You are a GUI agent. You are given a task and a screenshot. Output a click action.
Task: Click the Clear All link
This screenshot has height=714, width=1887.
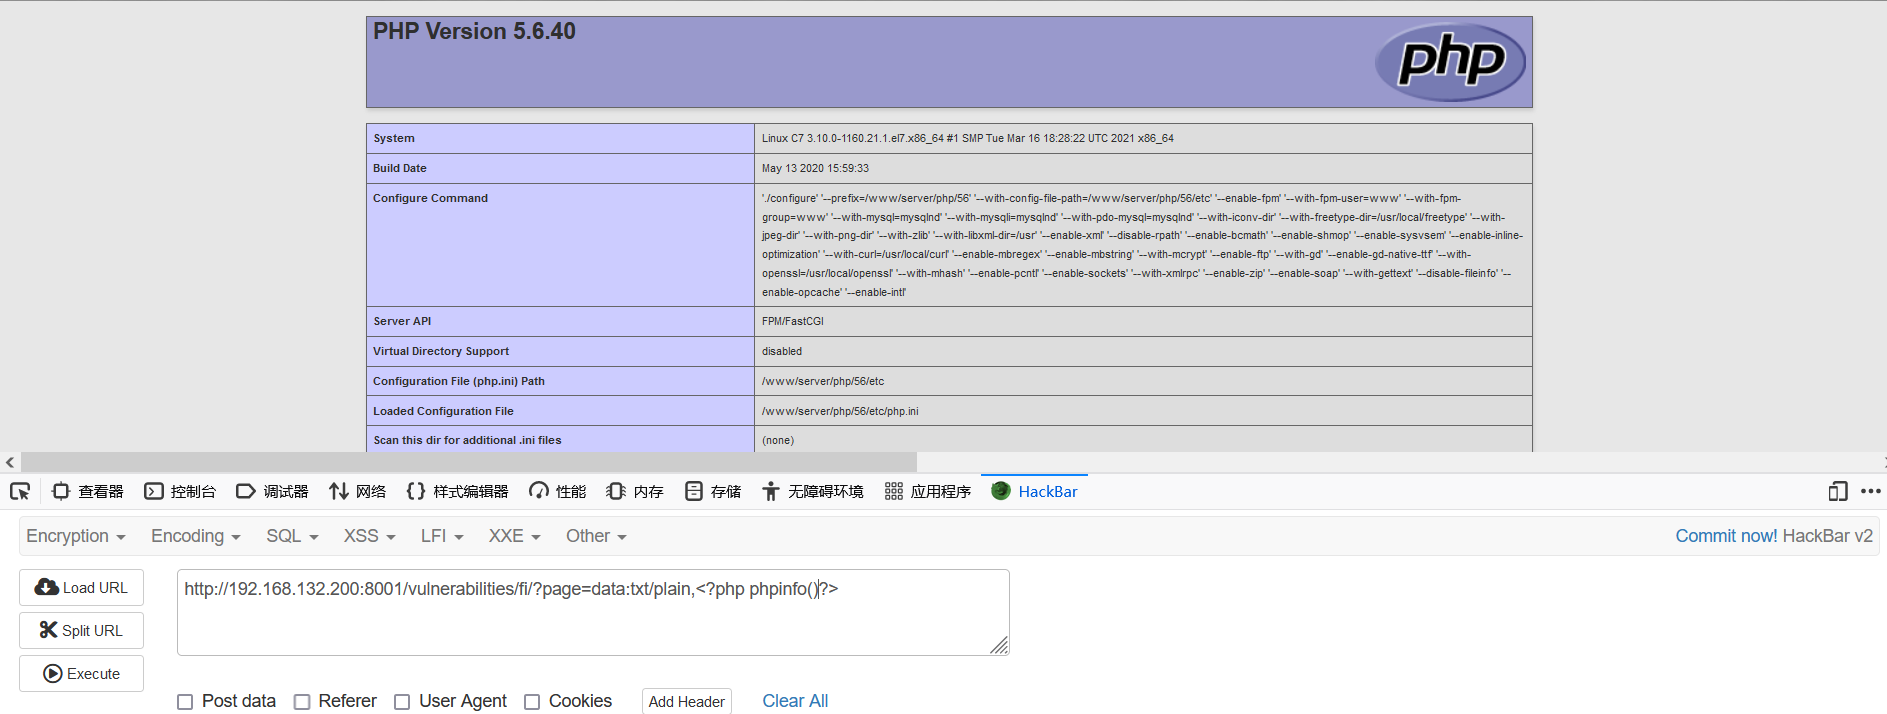pyautogui.click(x=795, y=701)
